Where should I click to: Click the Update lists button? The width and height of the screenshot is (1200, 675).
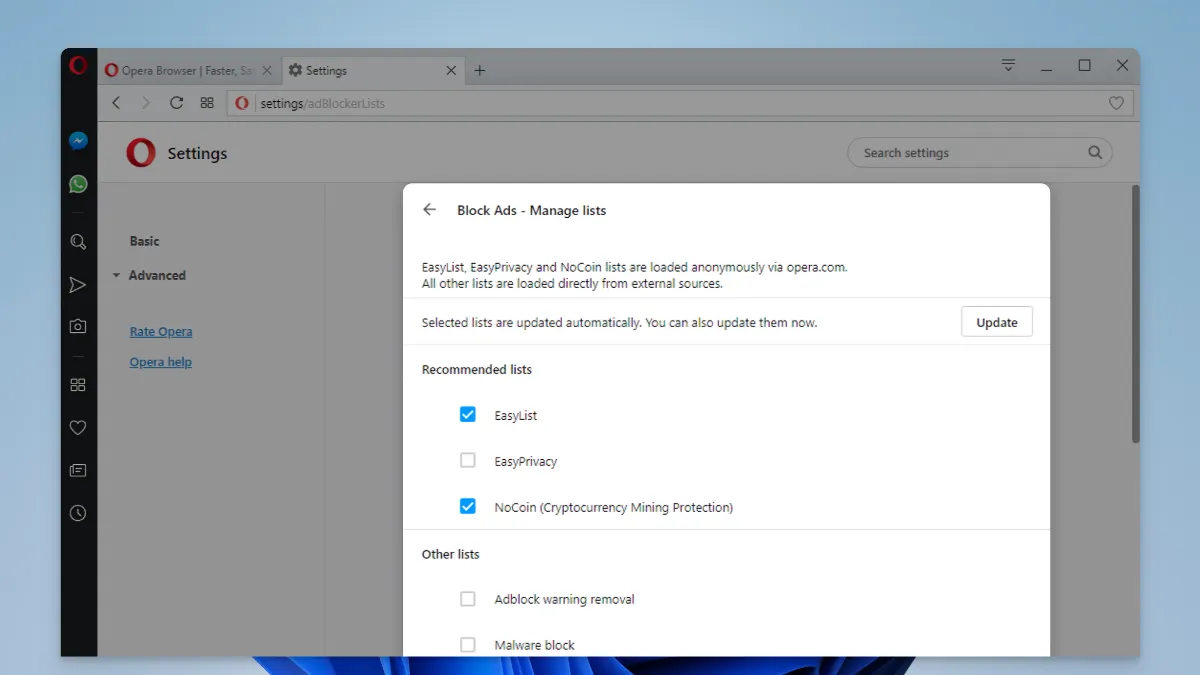coord(996,322)
